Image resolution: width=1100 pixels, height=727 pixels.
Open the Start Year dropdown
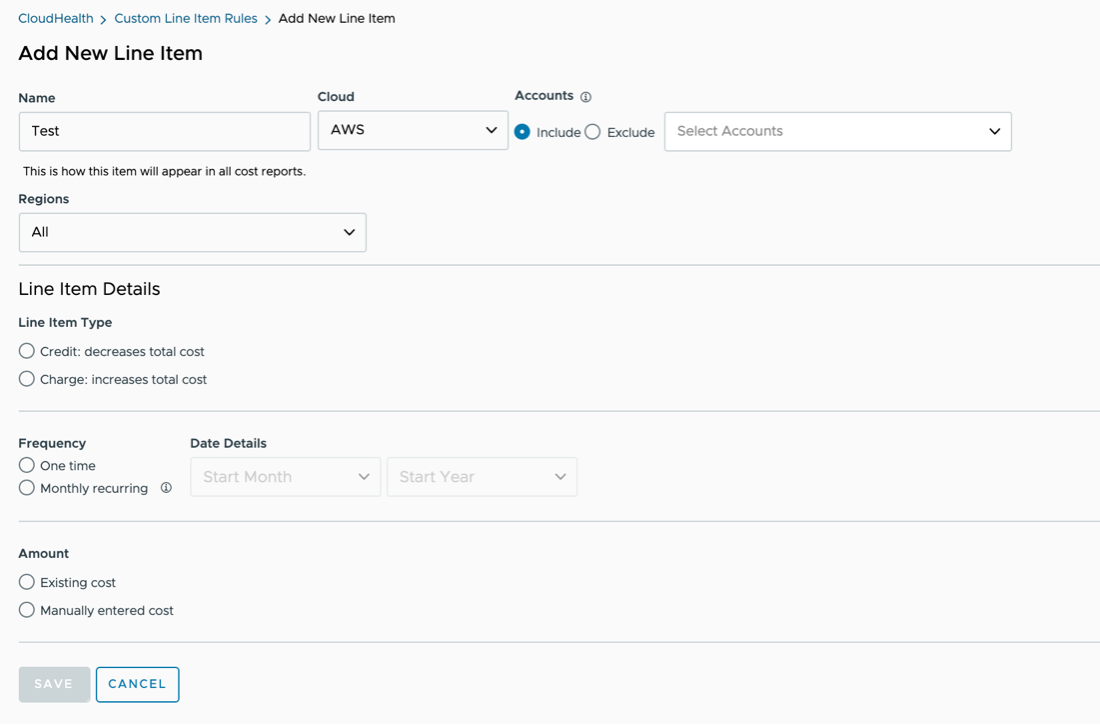click(x=481, y=477)
